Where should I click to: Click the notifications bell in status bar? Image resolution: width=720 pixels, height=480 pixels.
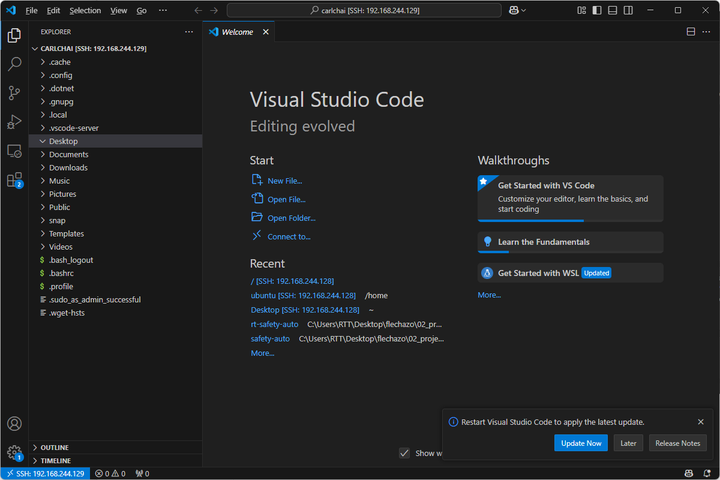pos(707,474)
